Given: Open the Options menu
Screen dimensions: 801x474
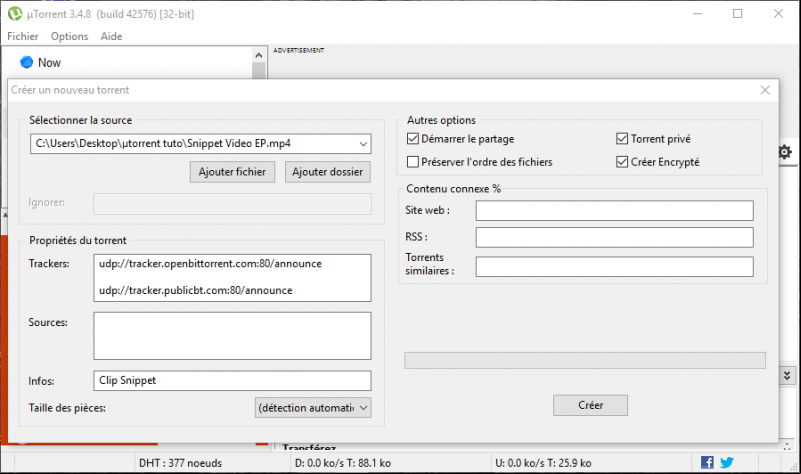Looking at the screenshot, I should [69, 36].
